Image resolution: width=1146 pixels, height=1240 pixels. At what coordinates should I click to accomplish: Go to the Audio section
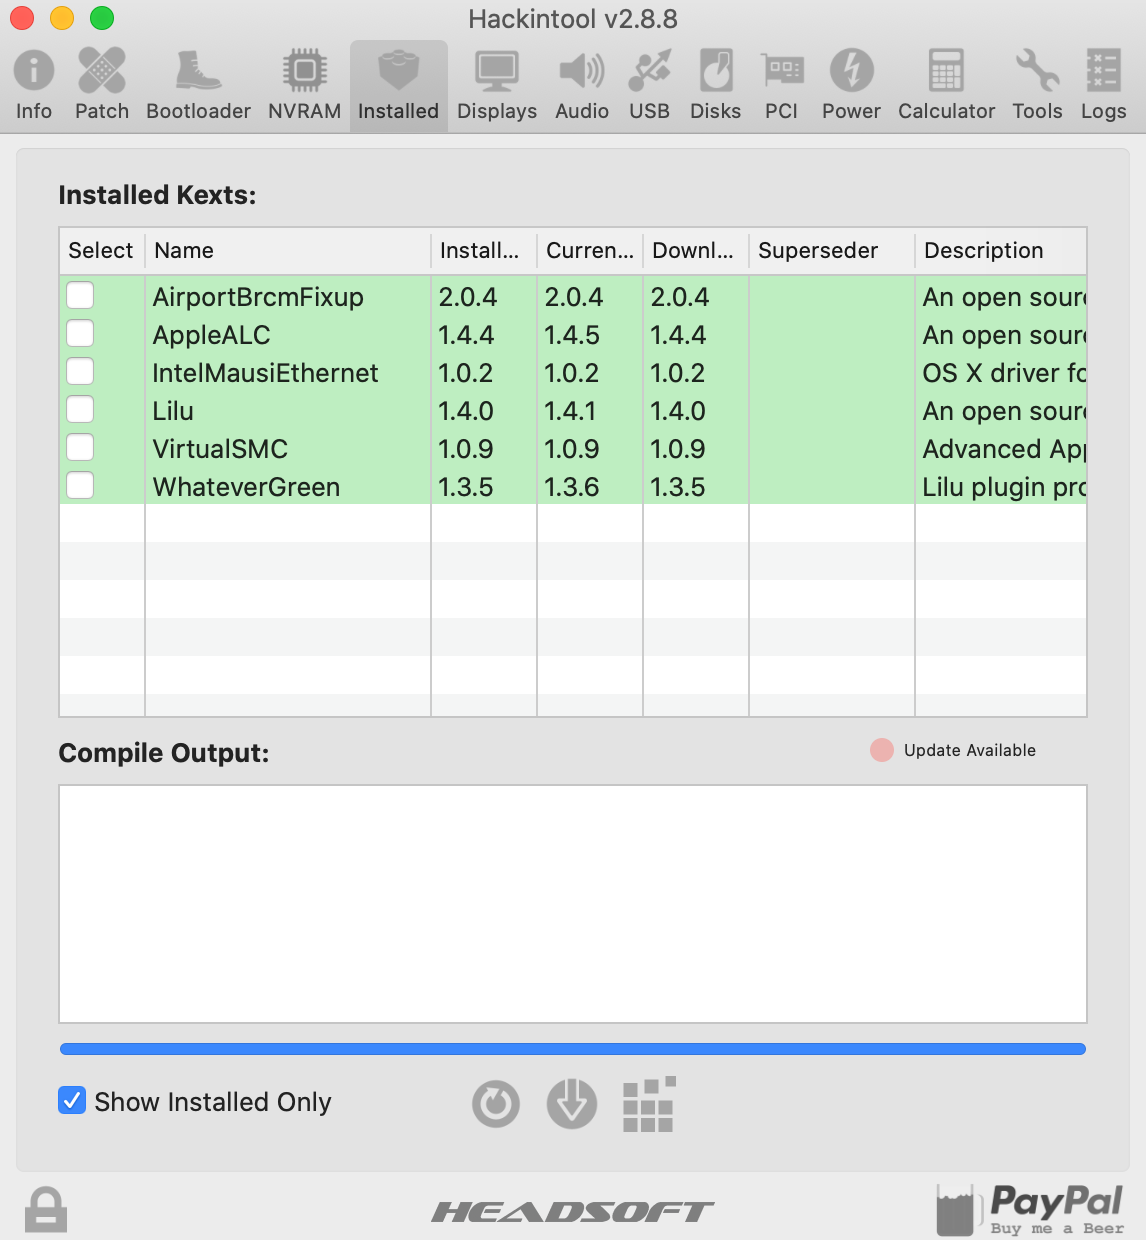coord(582,85)
